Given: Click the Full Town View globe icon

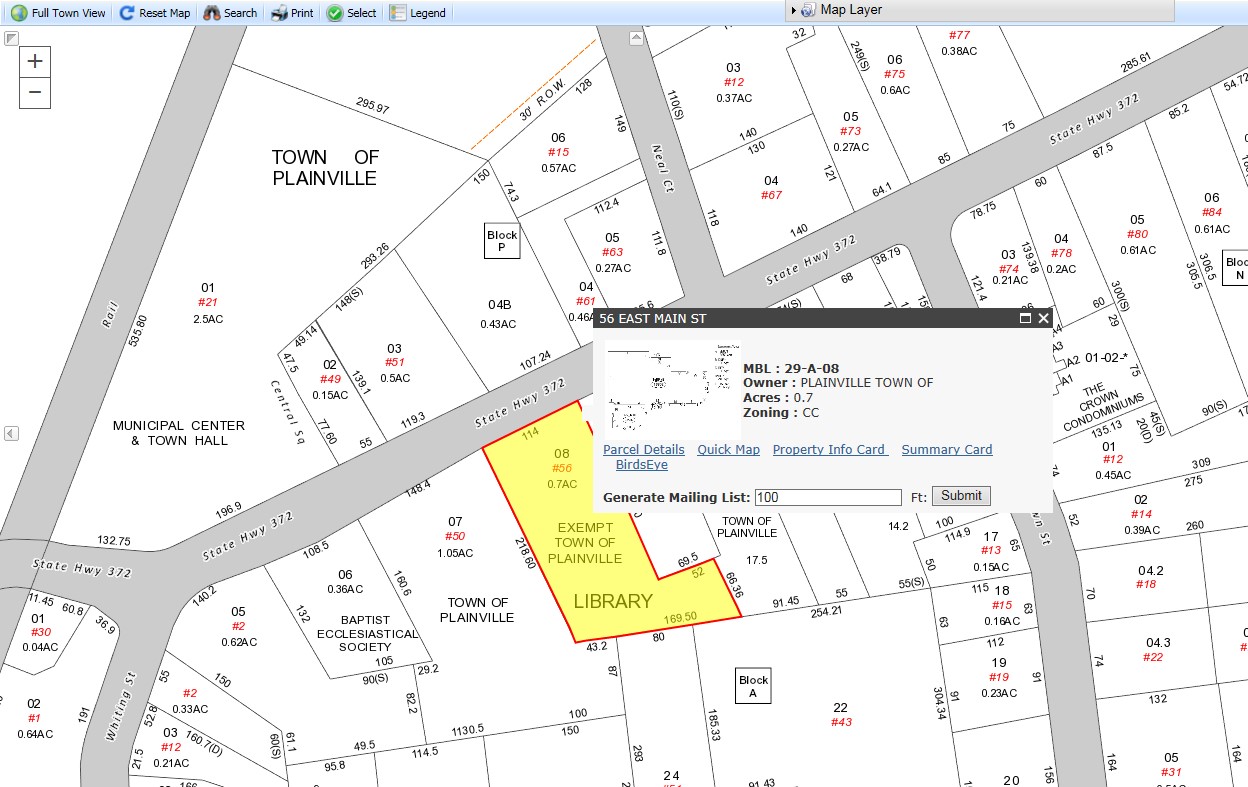Looking at the screenshot, I should [20, 13].
